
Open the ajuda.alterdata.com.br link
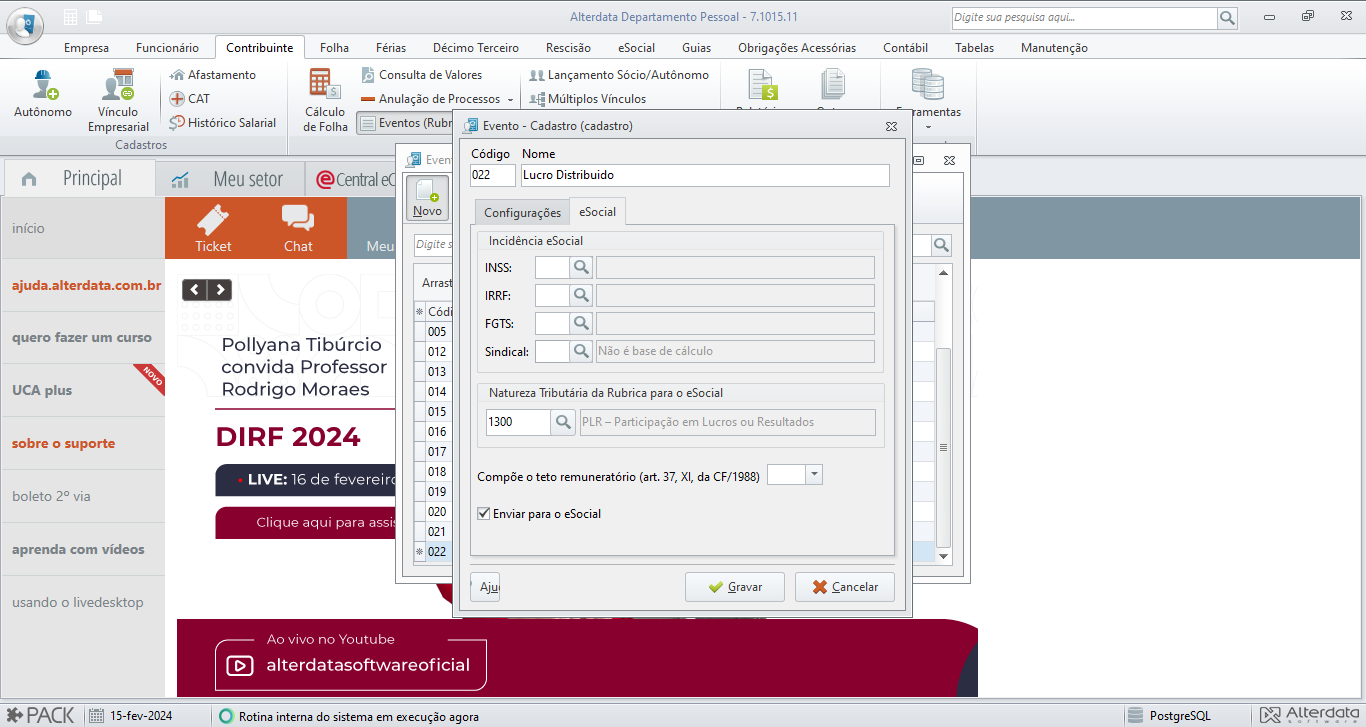point(86,285)
